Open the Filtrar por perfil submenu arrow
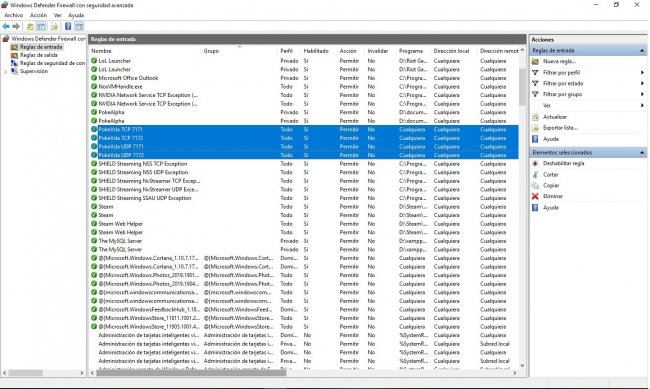The width and height of the screenshot is (650, 389). click(642, 73)
